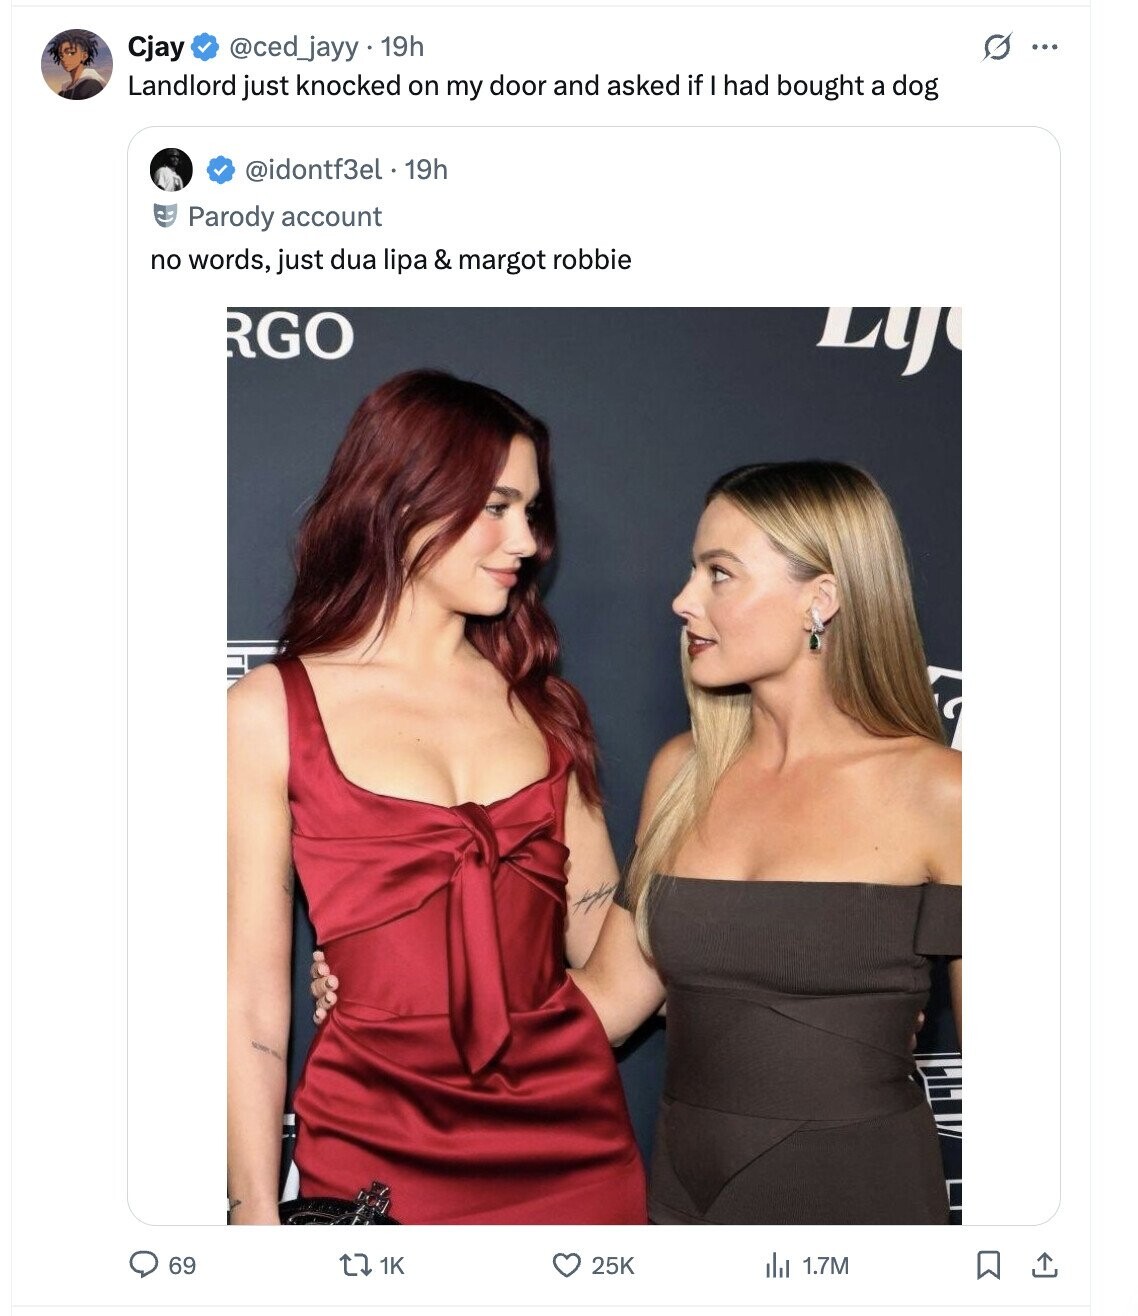
Task: Open the Cjay display name link
Action: point(155,46)
